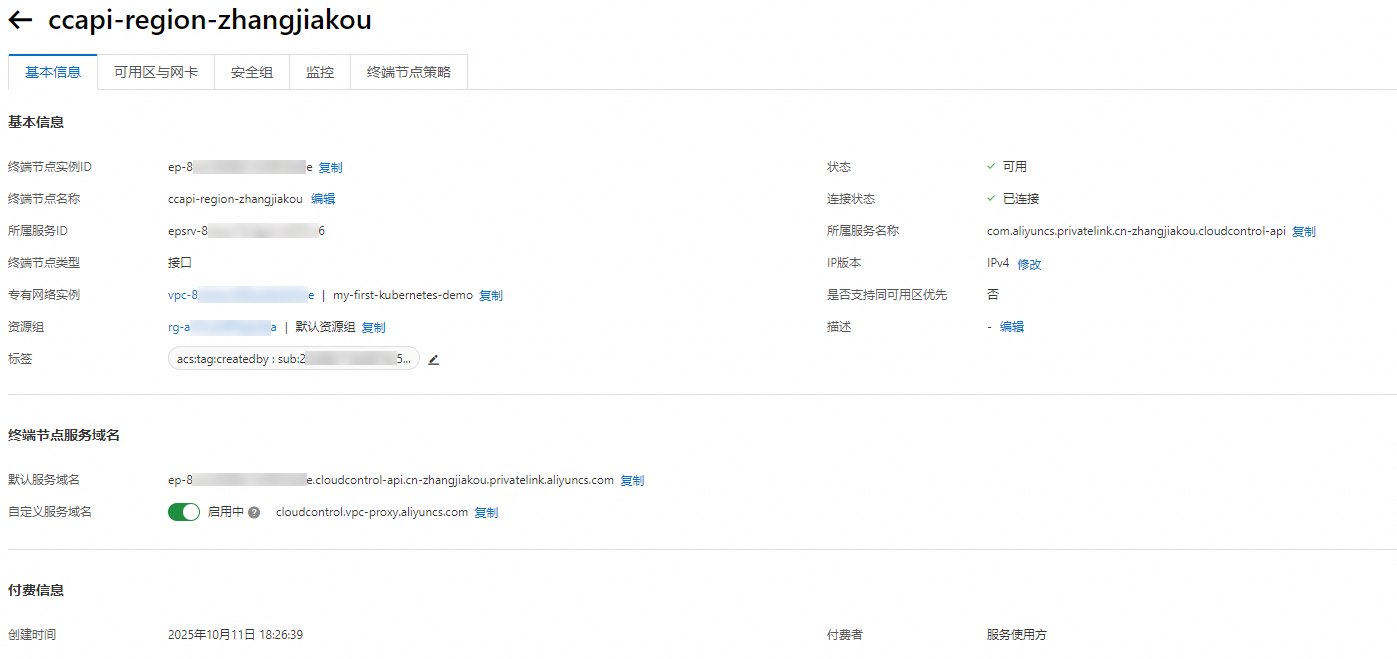Toggle the 自定义服务域名 switch
This screenshot has width=1397, height=659.
184,512
